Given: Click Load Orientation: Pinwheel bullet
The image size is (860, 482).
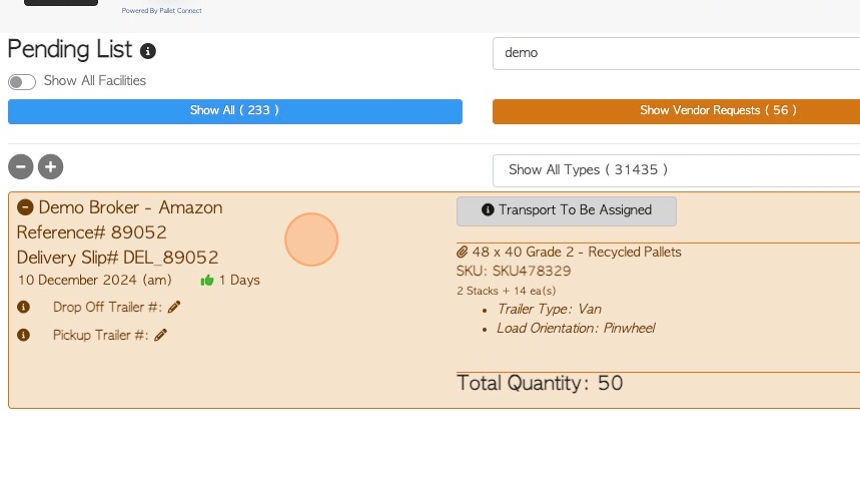Looking at the screenshot, I should point(576,328).
